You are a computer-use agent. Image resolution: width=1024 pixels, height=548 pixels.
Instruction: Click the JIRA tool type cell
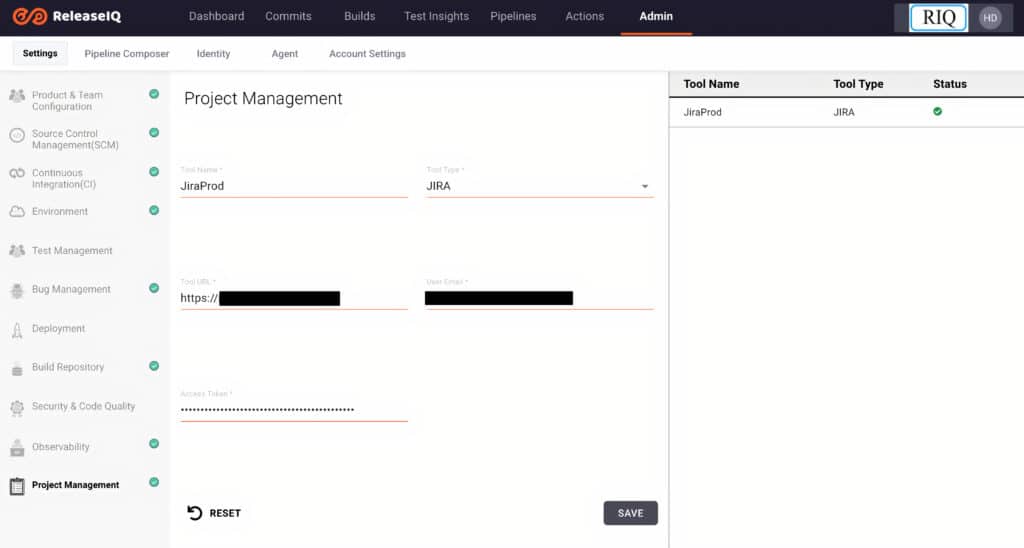(x=844, y=112)
